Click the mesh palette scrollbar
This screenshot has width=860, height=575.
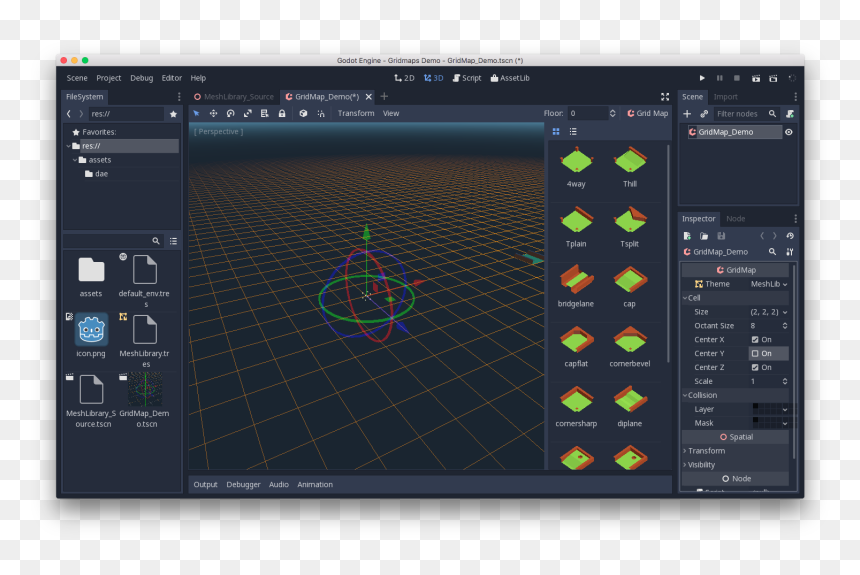(668, 252)
